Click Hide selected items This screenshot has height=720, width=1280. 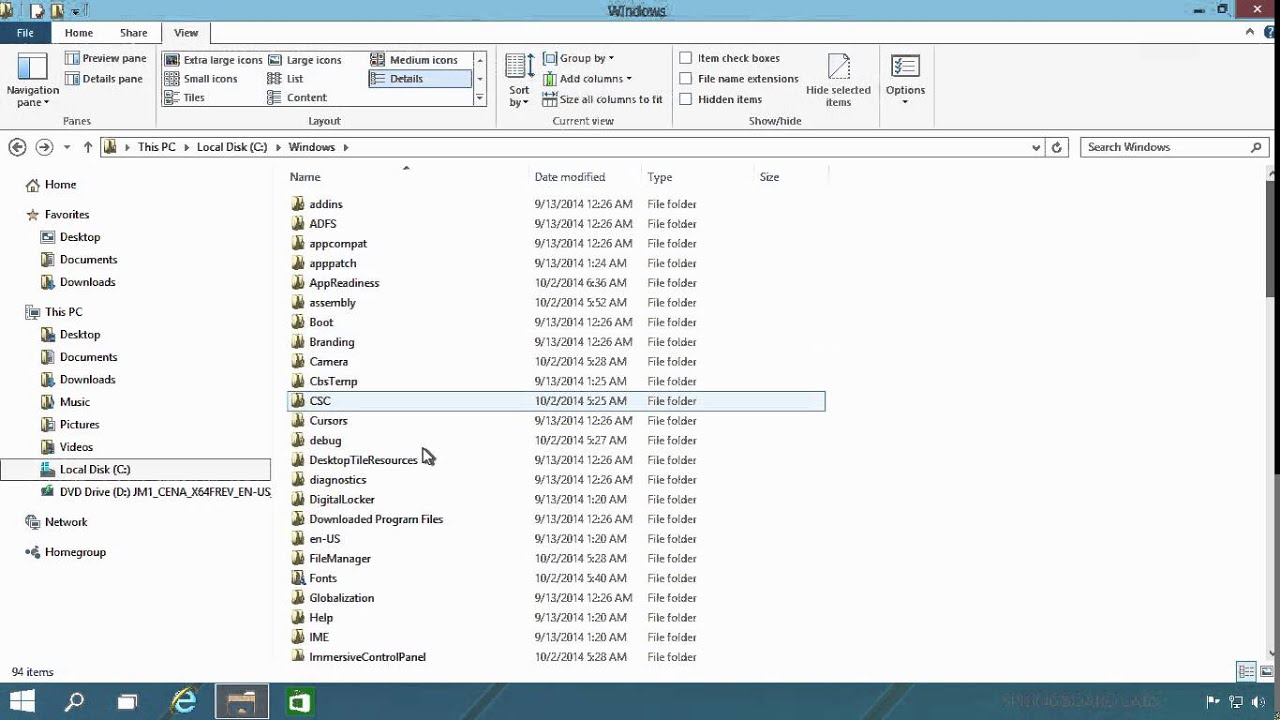tap(838, 80)
